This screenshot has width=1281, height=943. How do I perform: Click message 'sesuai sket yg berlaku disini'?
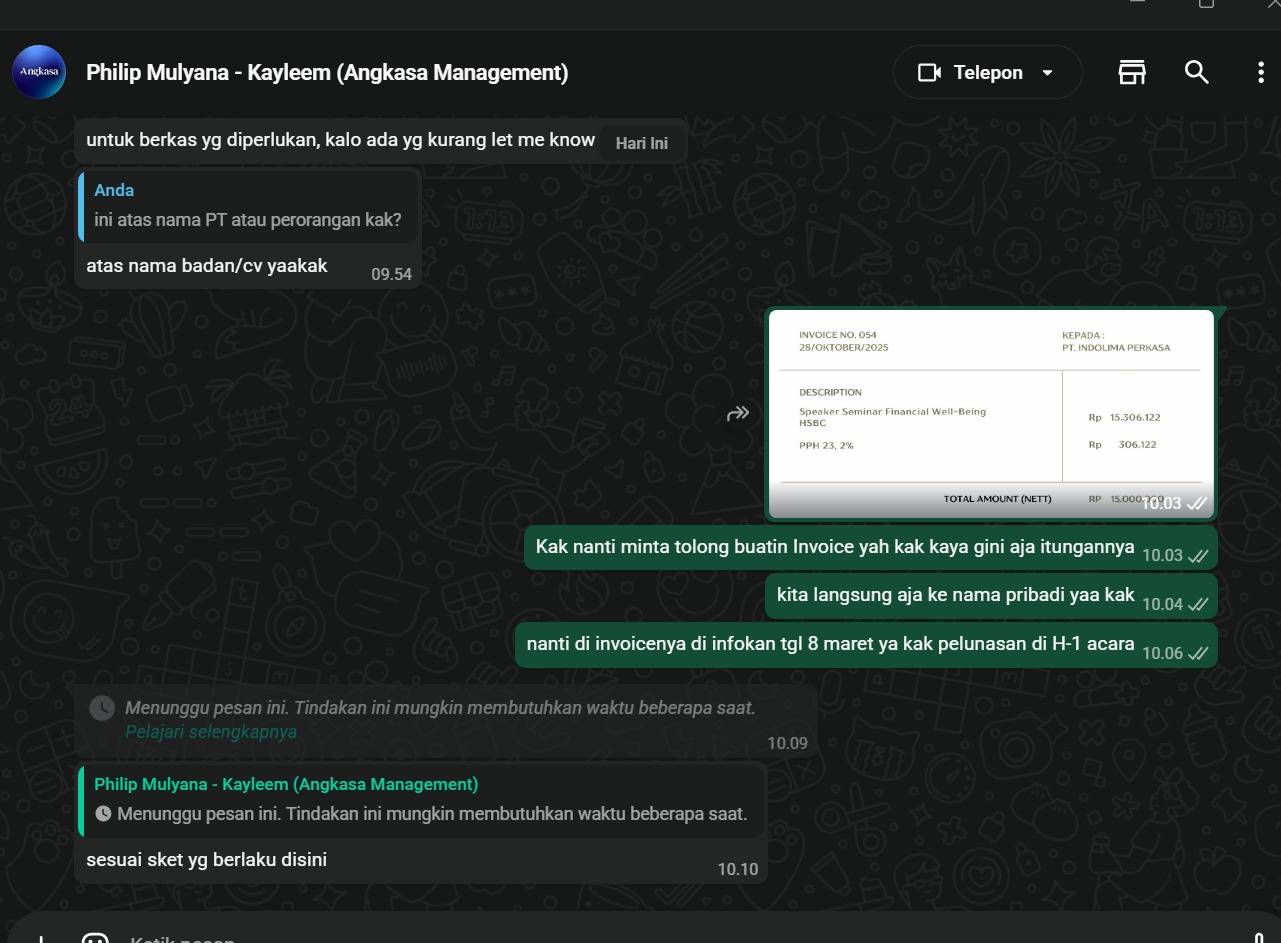(207, 859)
